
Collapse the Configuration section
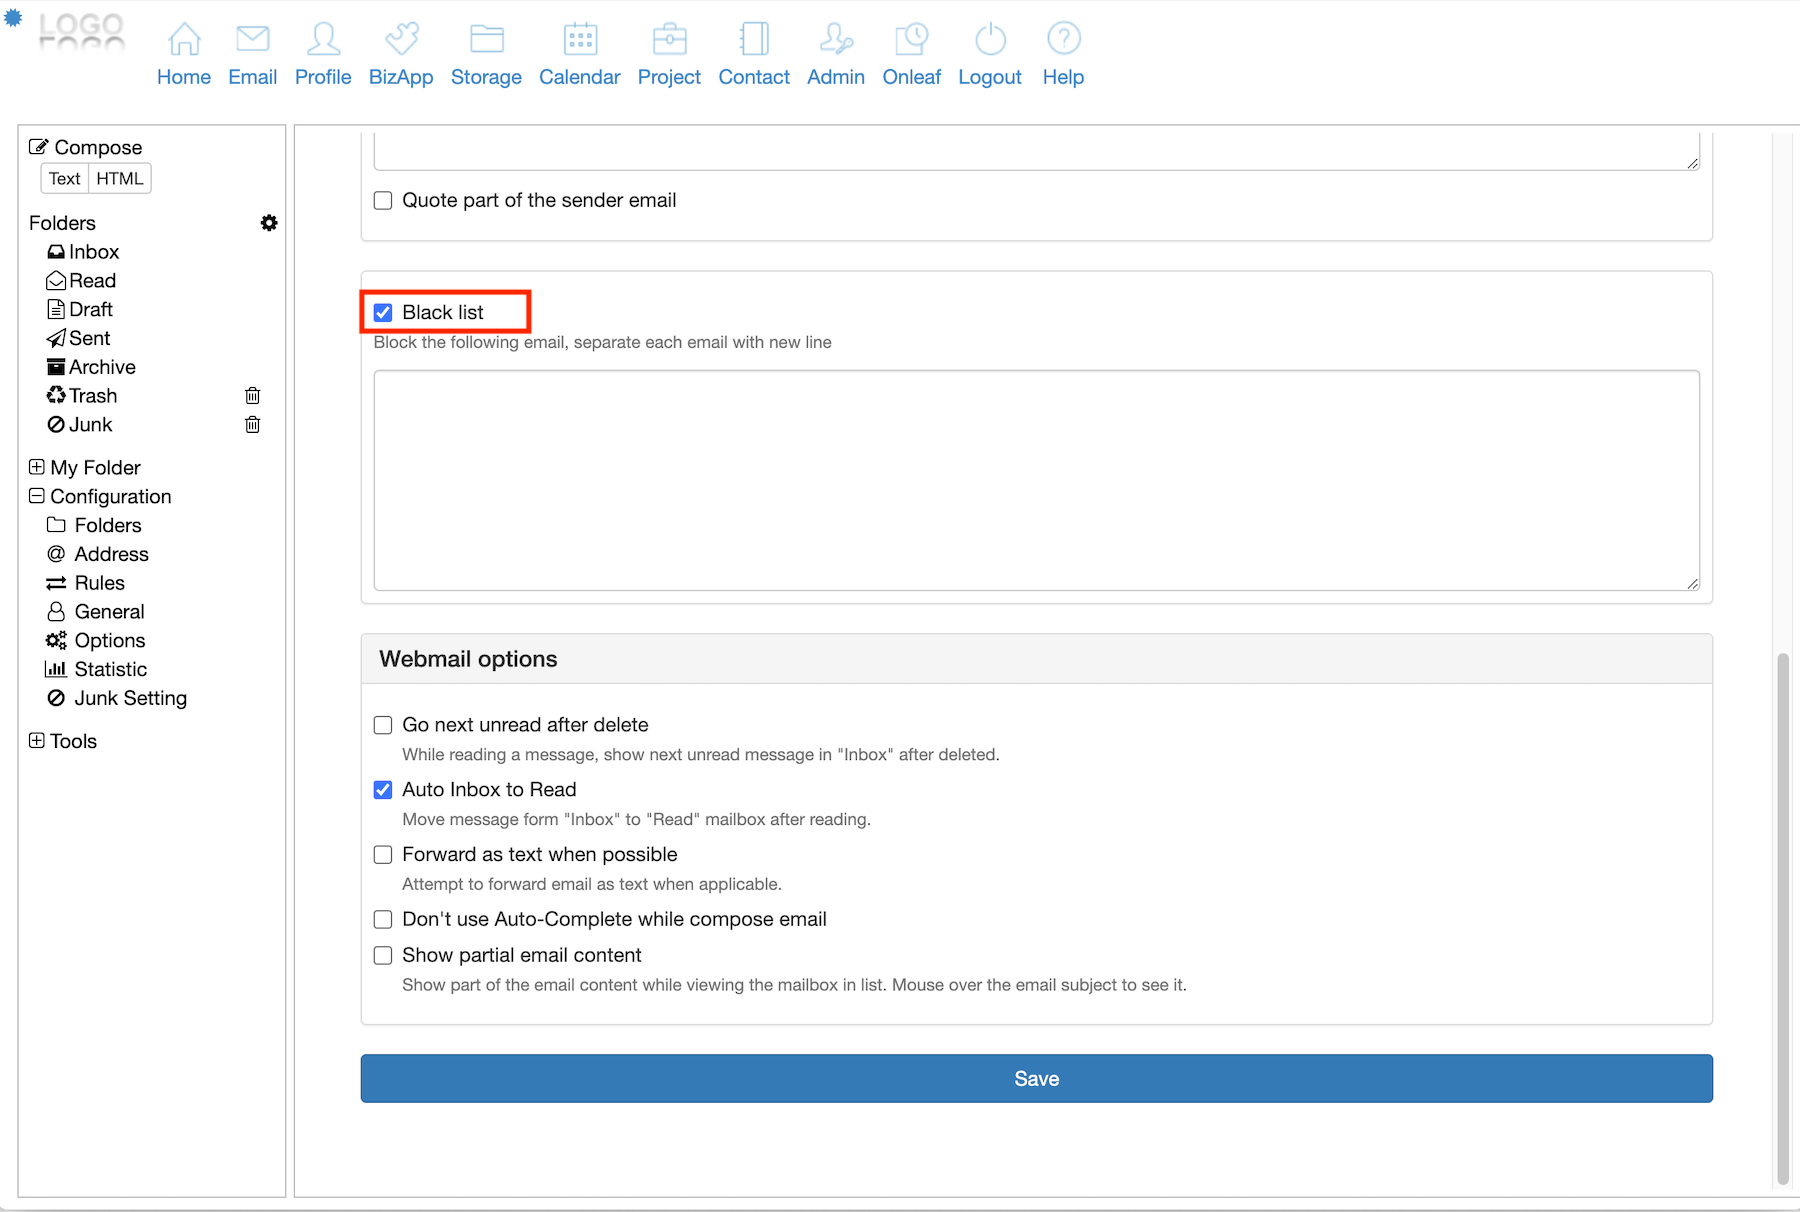pyautogui.click(x=37, y=496)
